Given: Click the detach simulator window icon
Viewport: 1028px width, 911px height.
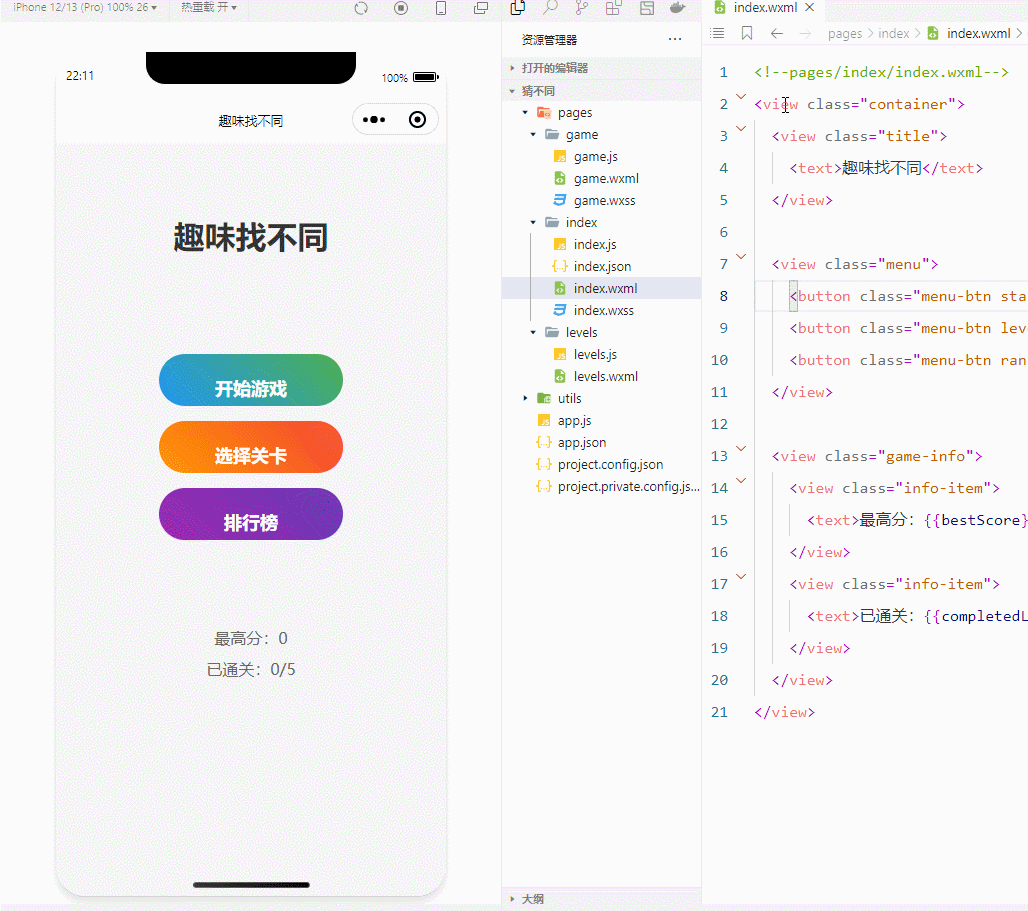Looking at the screenshot, I should pyautogui.click(x=481, y=8).
